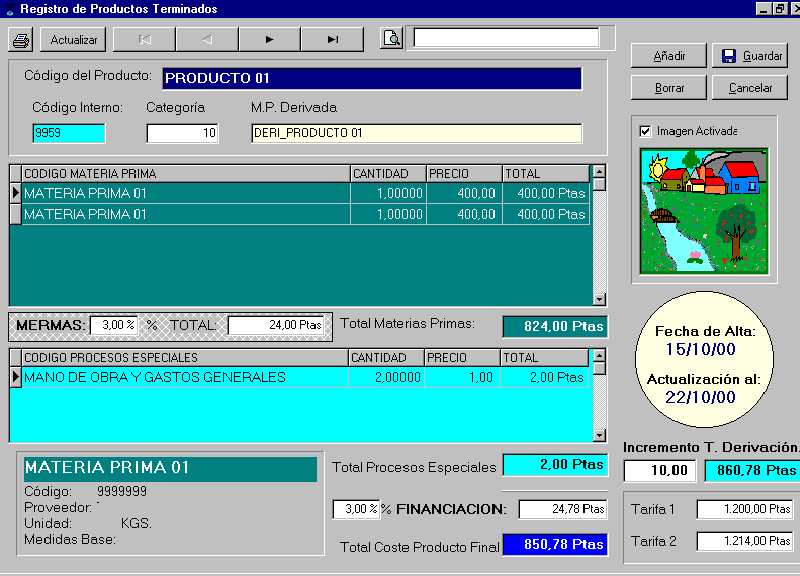This screenshot has width=800, height=576.
Task: Click the MERMAS percentage field
Action: tap(113, 325)
